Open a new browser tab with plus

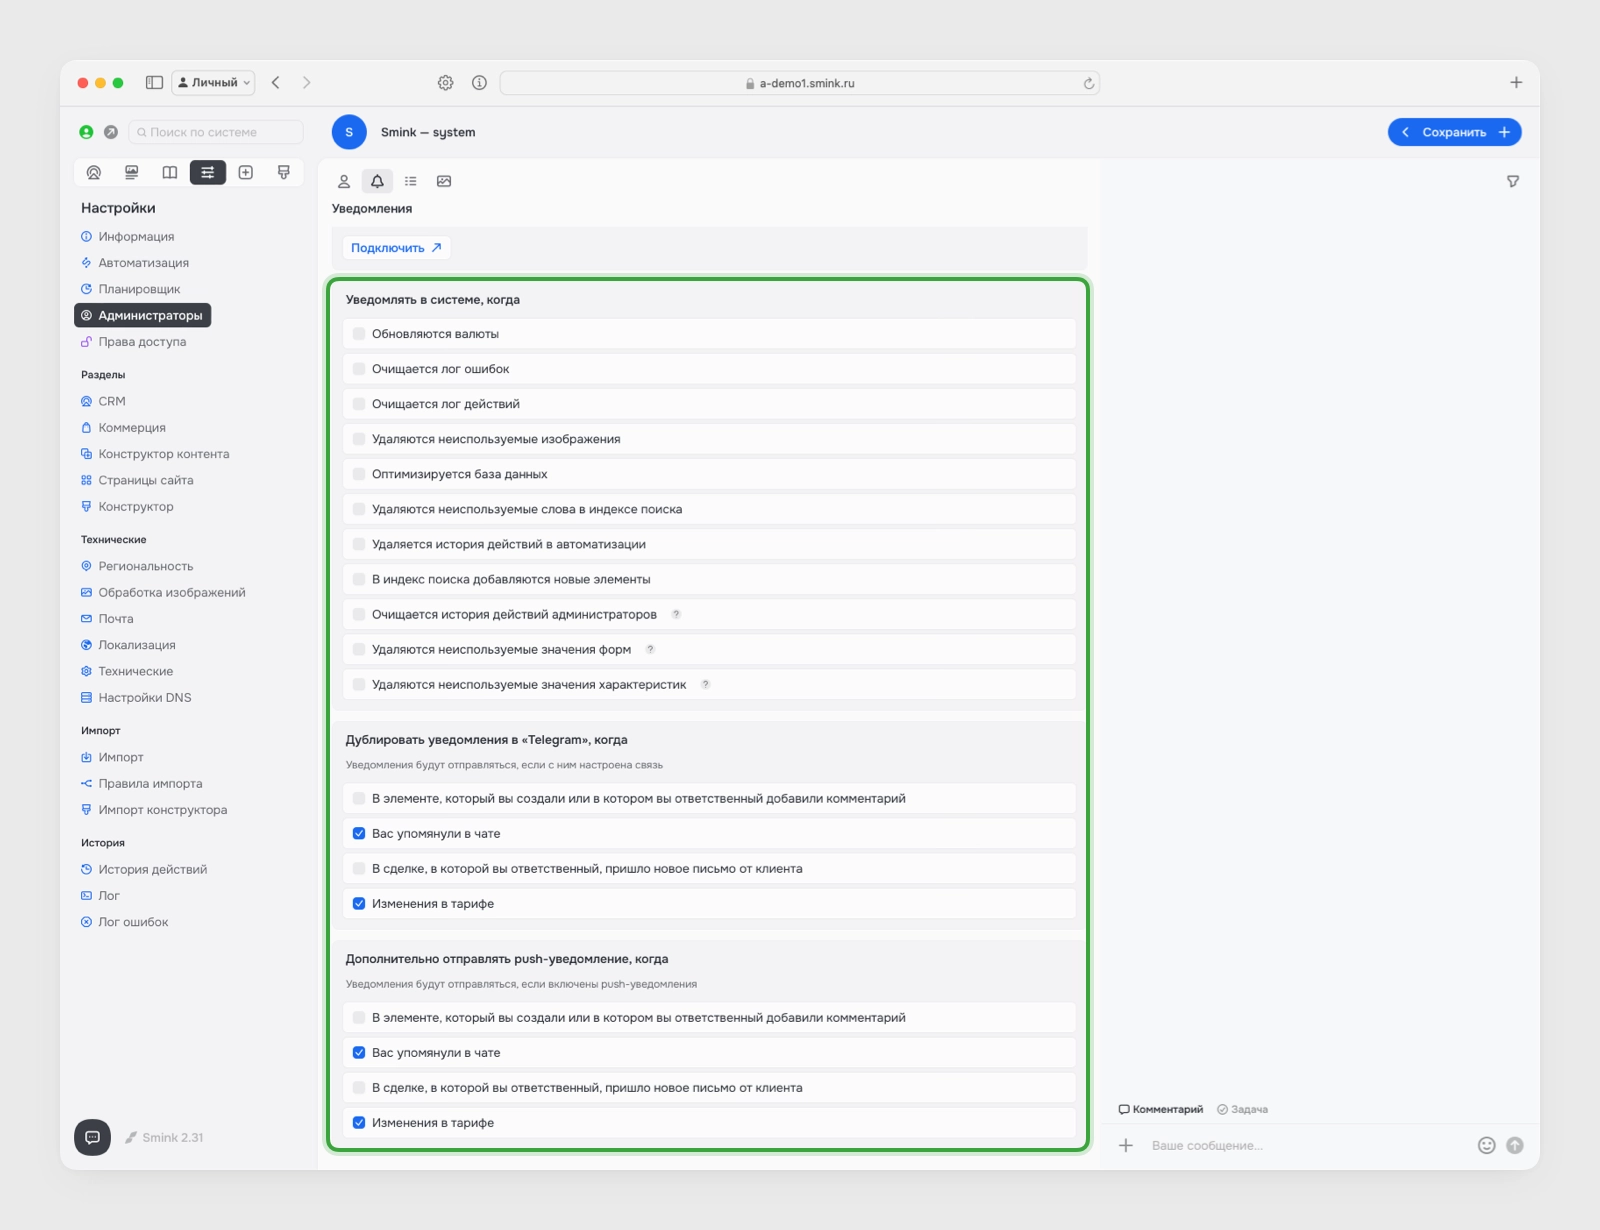[1516, 83]
